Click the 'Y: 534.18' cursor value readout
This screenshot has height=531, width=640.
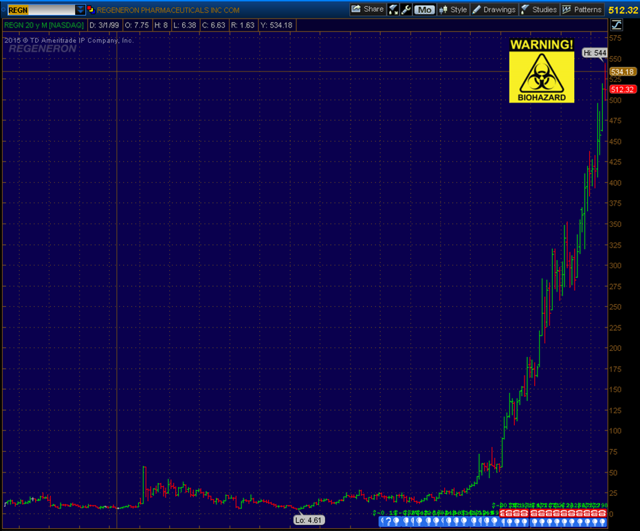[x=276, y=25]
